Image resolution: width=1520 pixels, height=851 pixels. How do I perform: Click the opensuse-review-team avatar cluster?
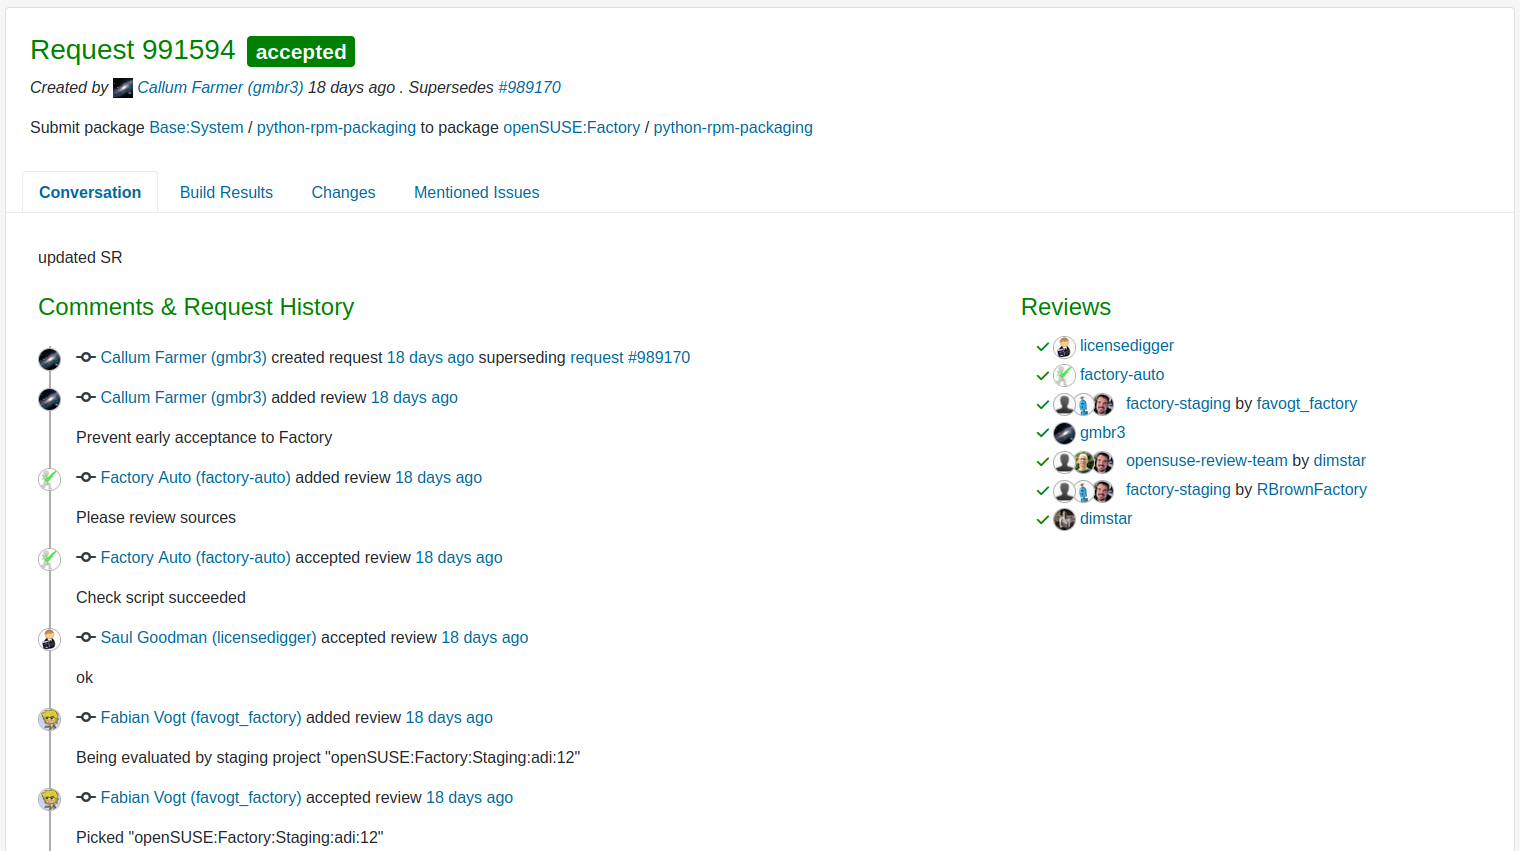[x=1083, y=461]
